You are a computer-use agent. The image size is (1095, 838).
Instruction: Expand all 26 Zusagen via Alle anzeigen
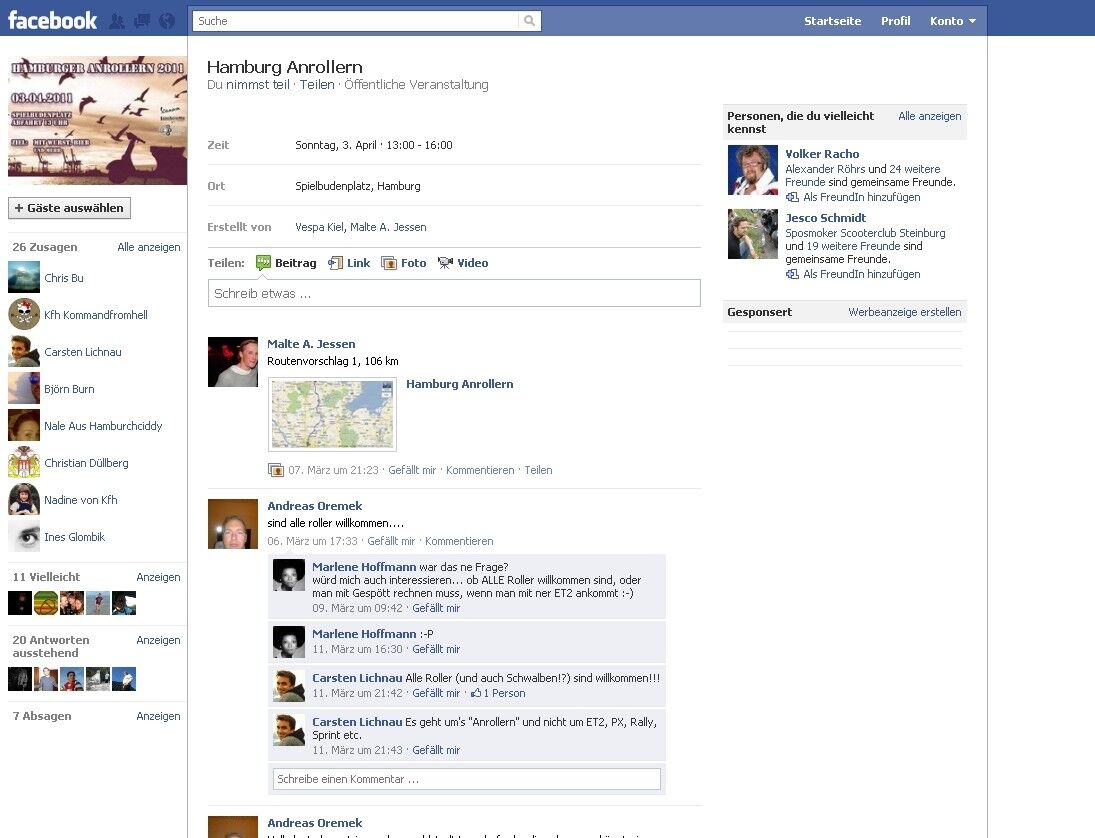click(148, 247)
